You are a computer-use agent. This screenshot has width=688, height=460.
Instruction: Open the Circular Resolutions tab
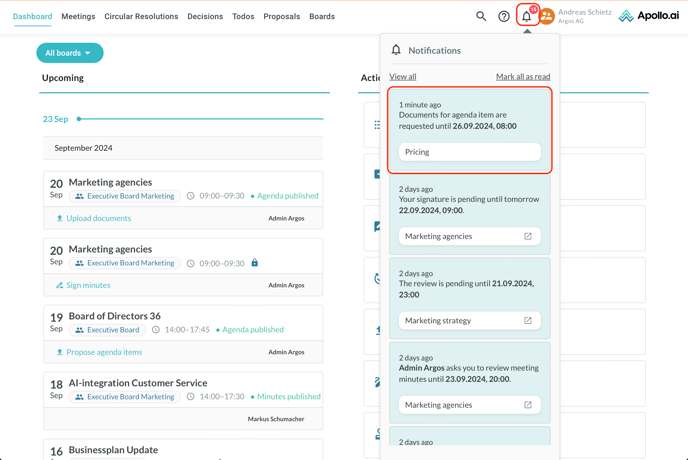click(141, 17)
